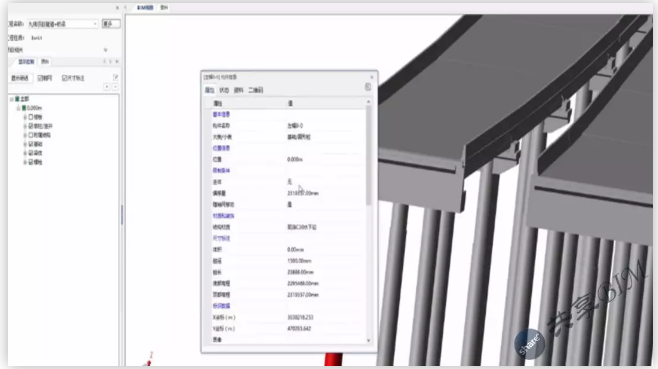
Task: Open the 状态 tab in component dialog
Action: (x=224, y=90)
